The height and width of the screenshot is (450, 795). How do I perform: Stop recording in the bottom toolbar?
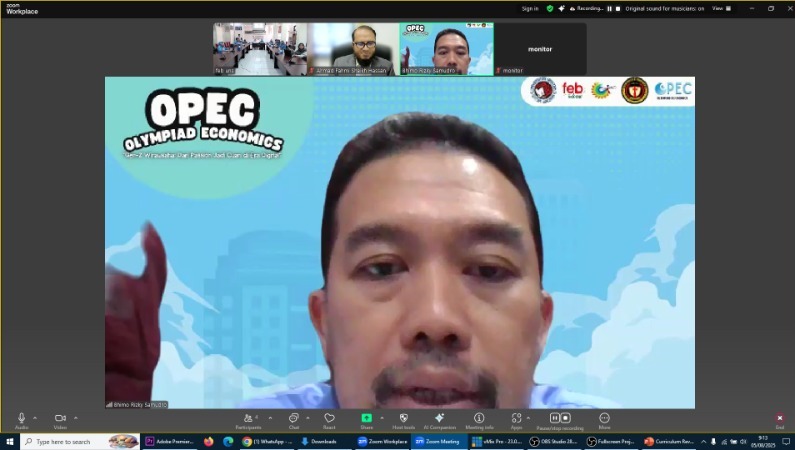click(x=565, y=418)
